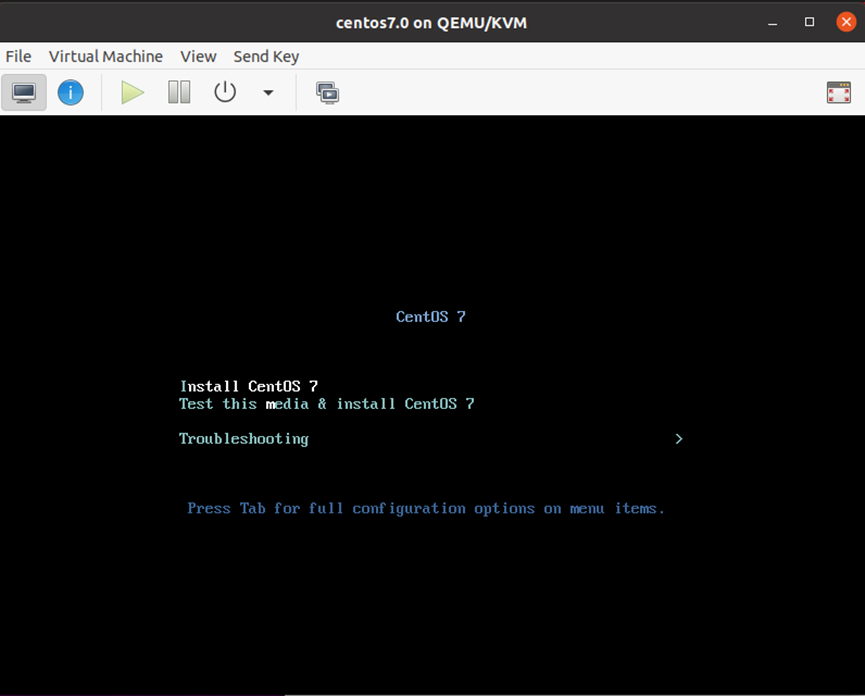Open the File menu

coord(18,56)
